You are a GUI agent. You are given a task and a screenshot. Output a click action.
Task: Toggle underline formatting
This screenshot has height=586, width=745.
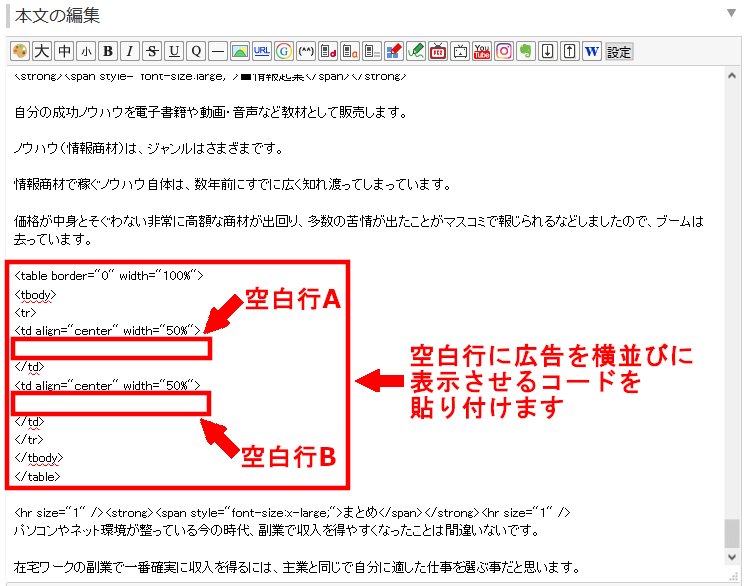click(174, 51)
